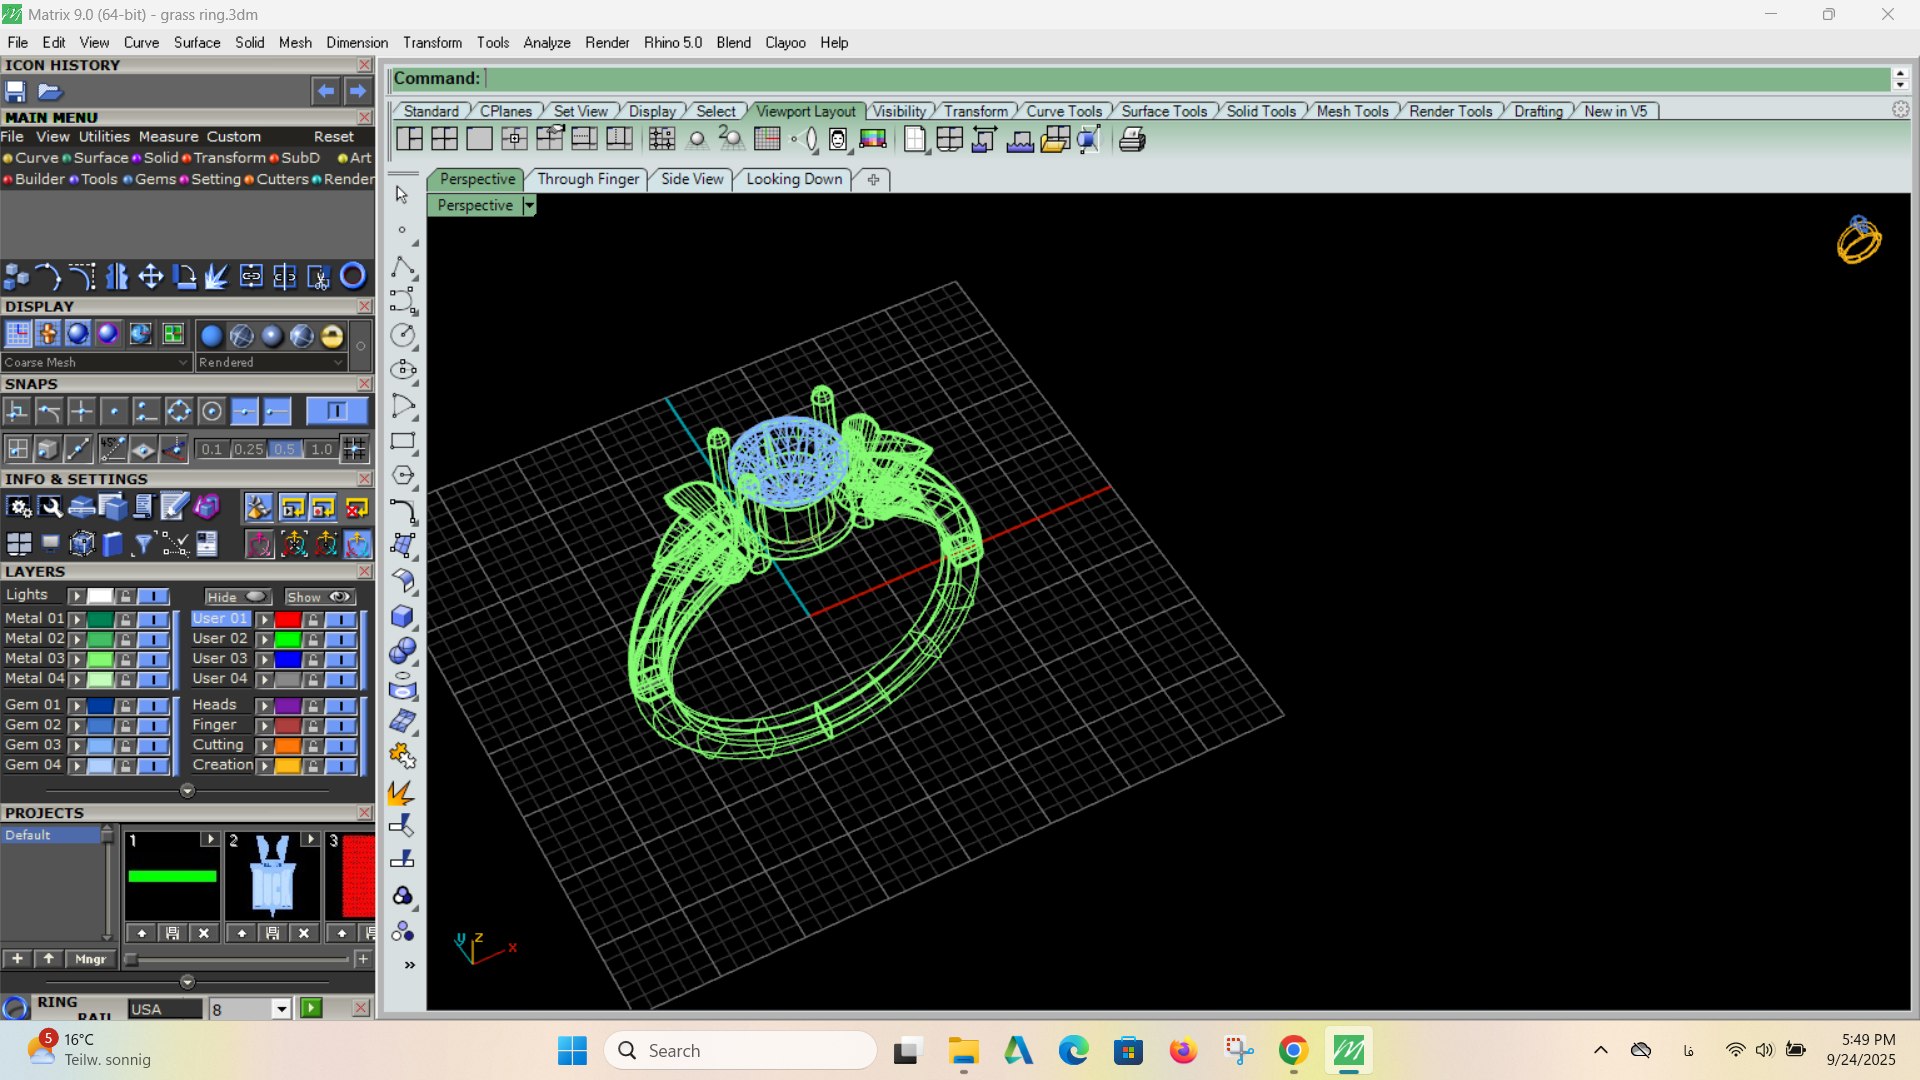
Task: Toggle the lock on Metal 02 layer
Action: coord(125,639)
